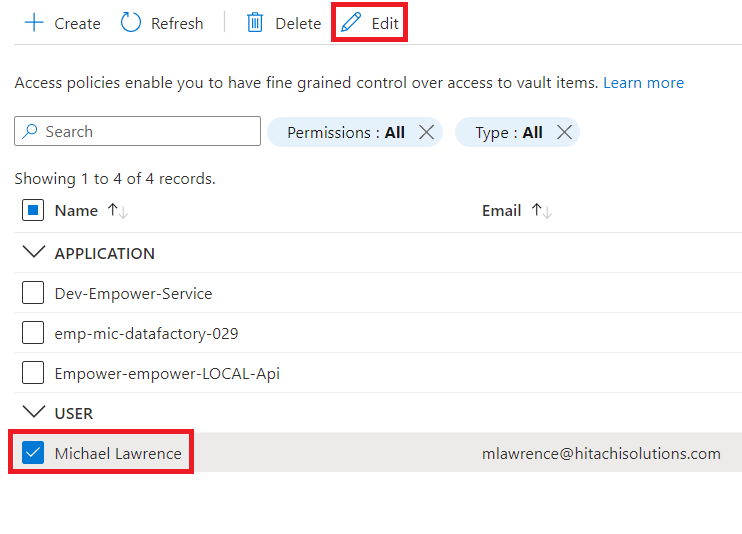Uncheck the Michael Lawrence checkbox
The height and width of the screenshot is (534, 742).
(x=33, y=453)
